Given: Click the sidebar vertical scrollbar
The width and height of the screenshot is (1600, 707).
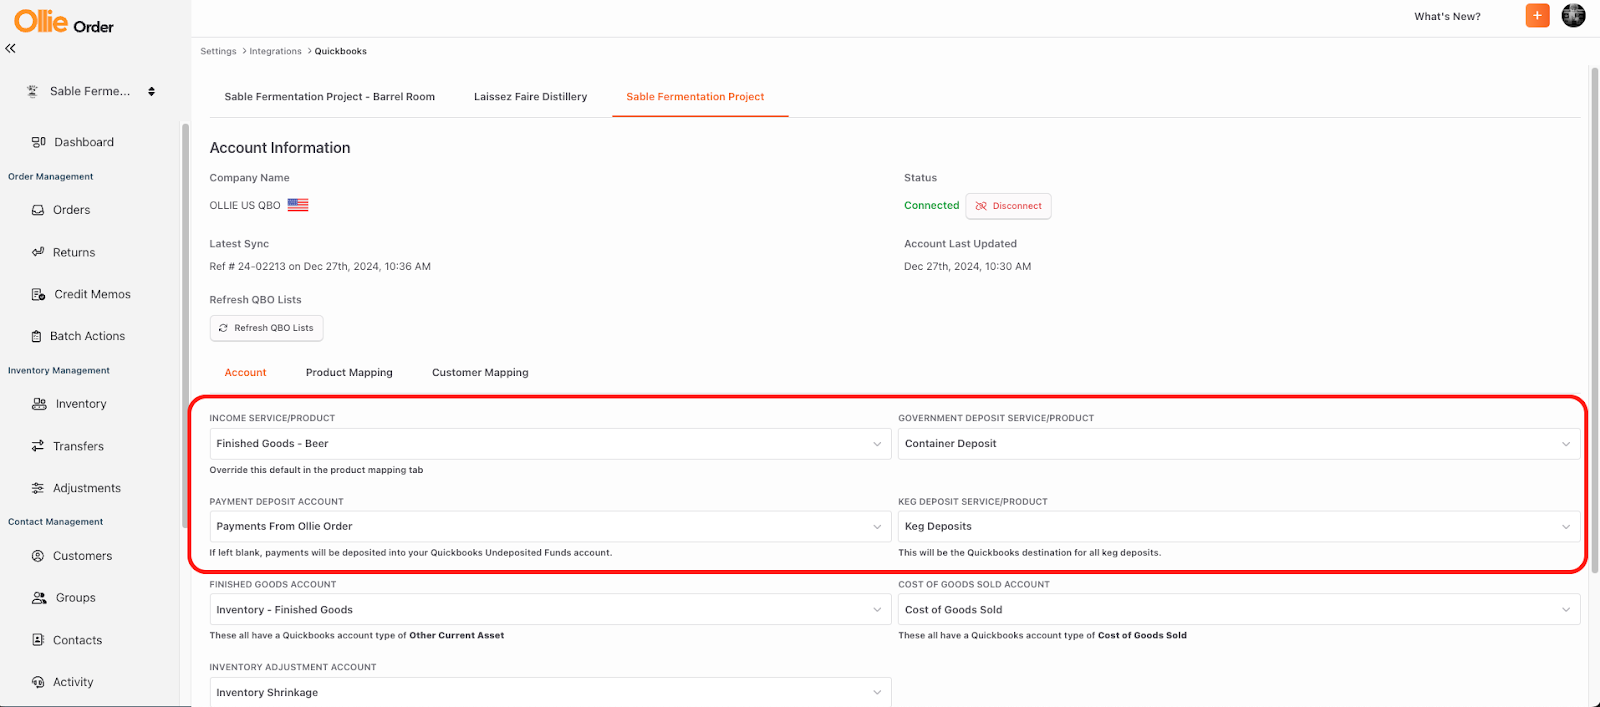Looking at the screenshot, I should click(x=185, y=325).
